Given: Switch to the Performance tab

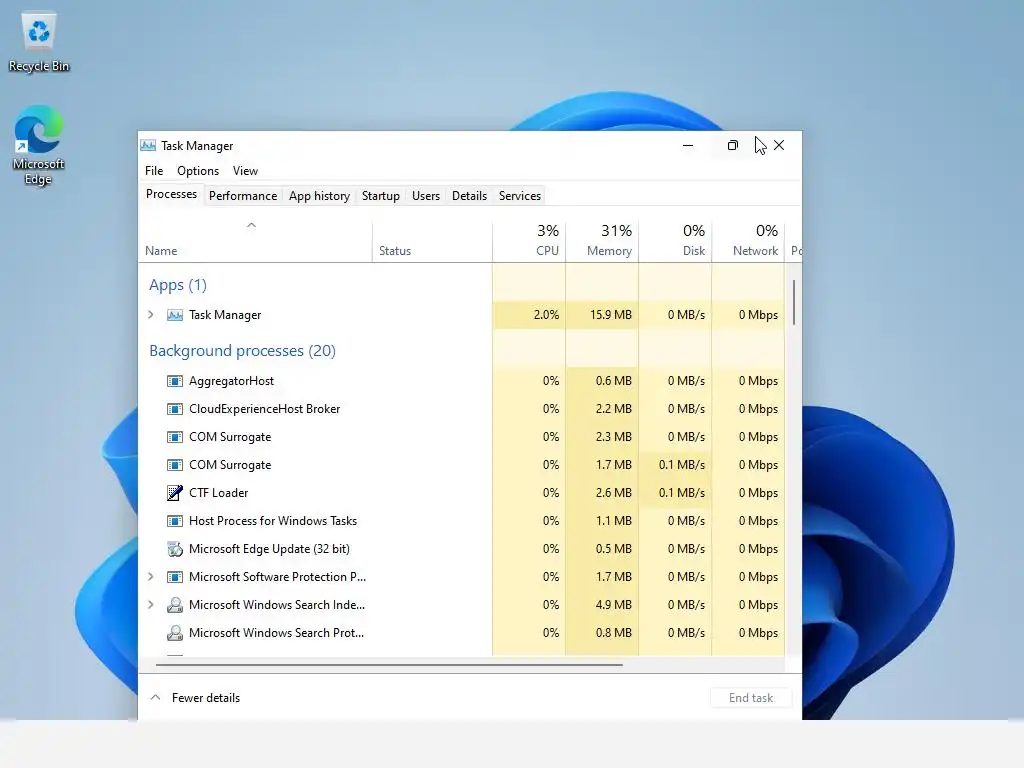Looking at the screenshot, I should point(243,196).
